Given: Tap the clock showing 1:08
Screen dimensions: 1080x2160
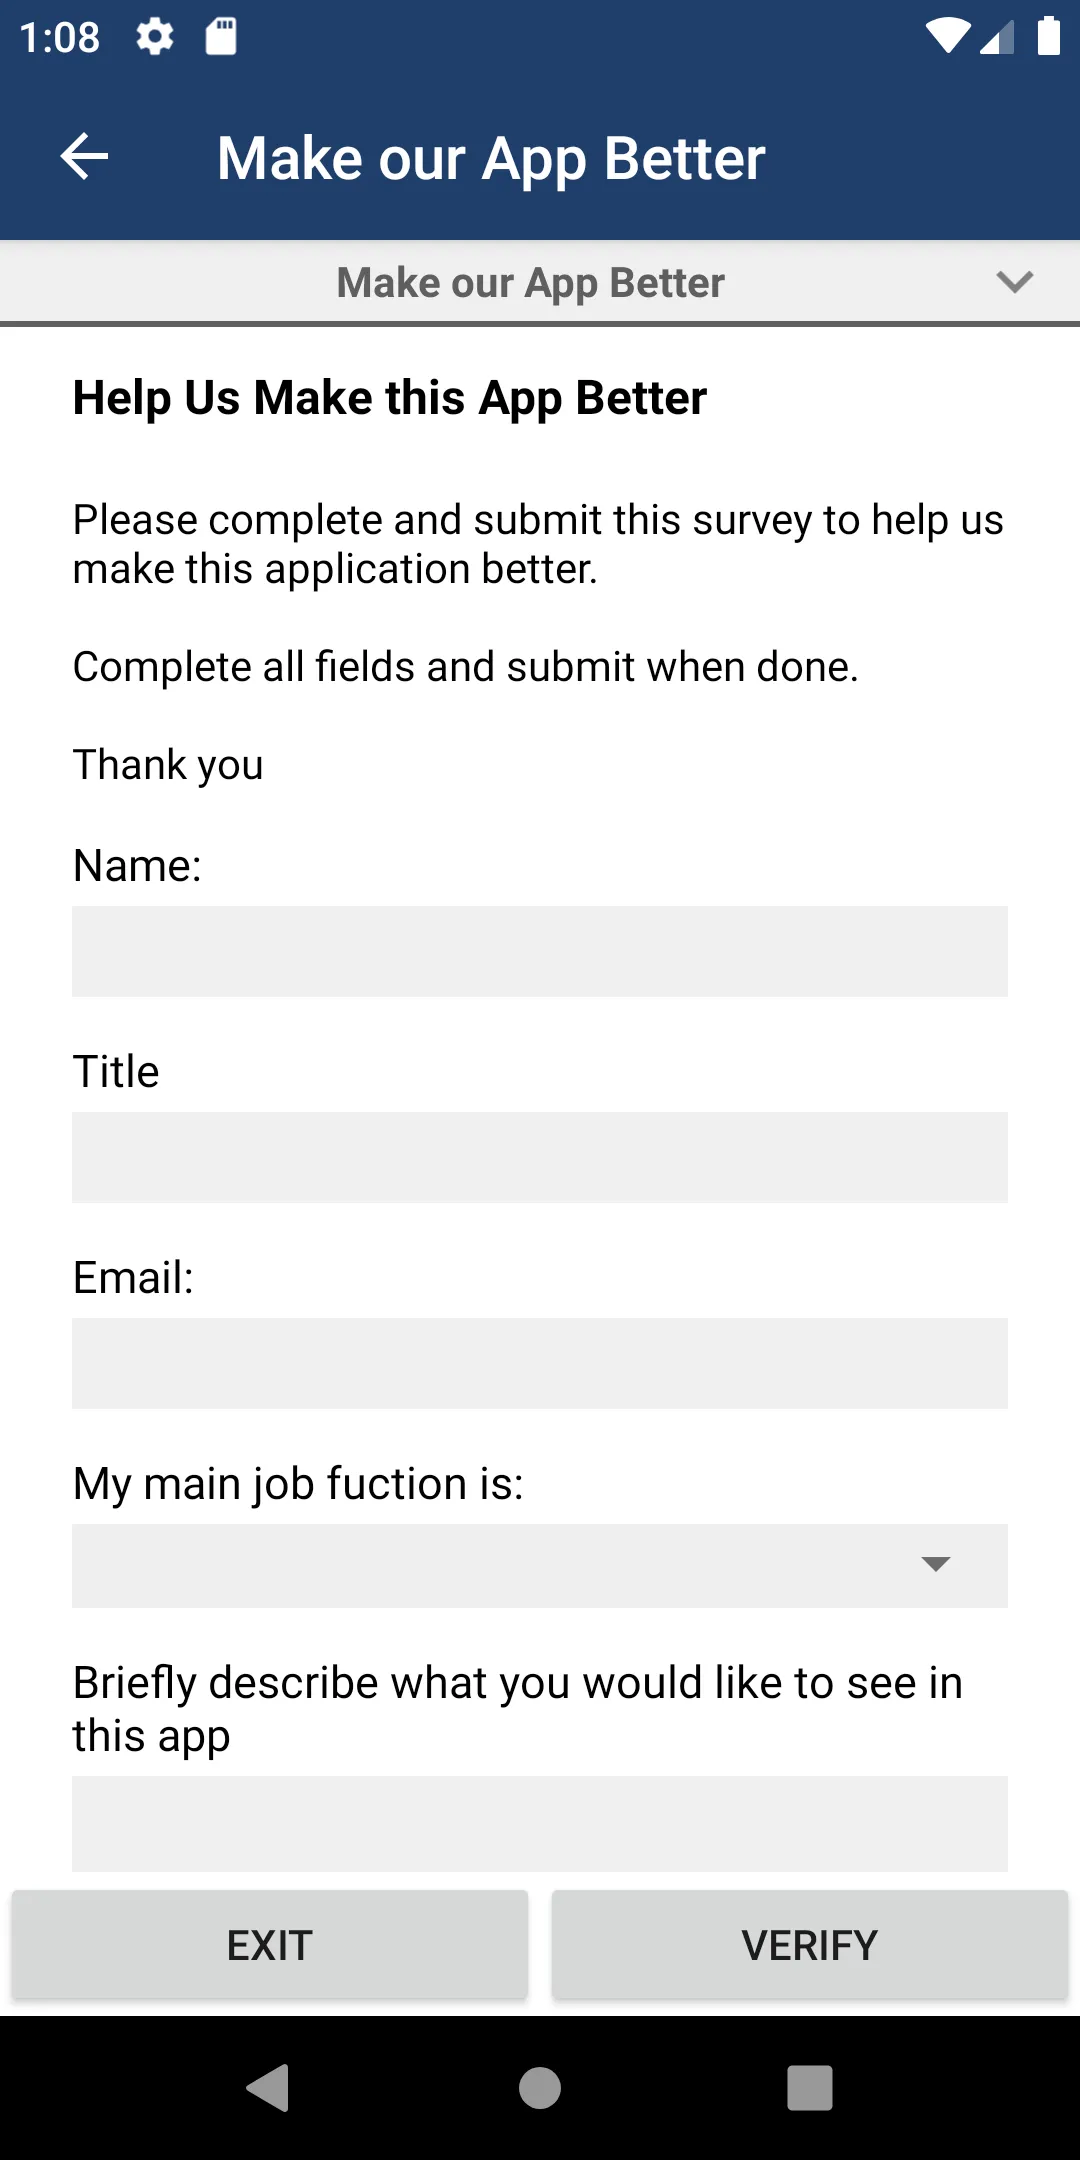Looking at the screenshot, I should click(60, 38).
